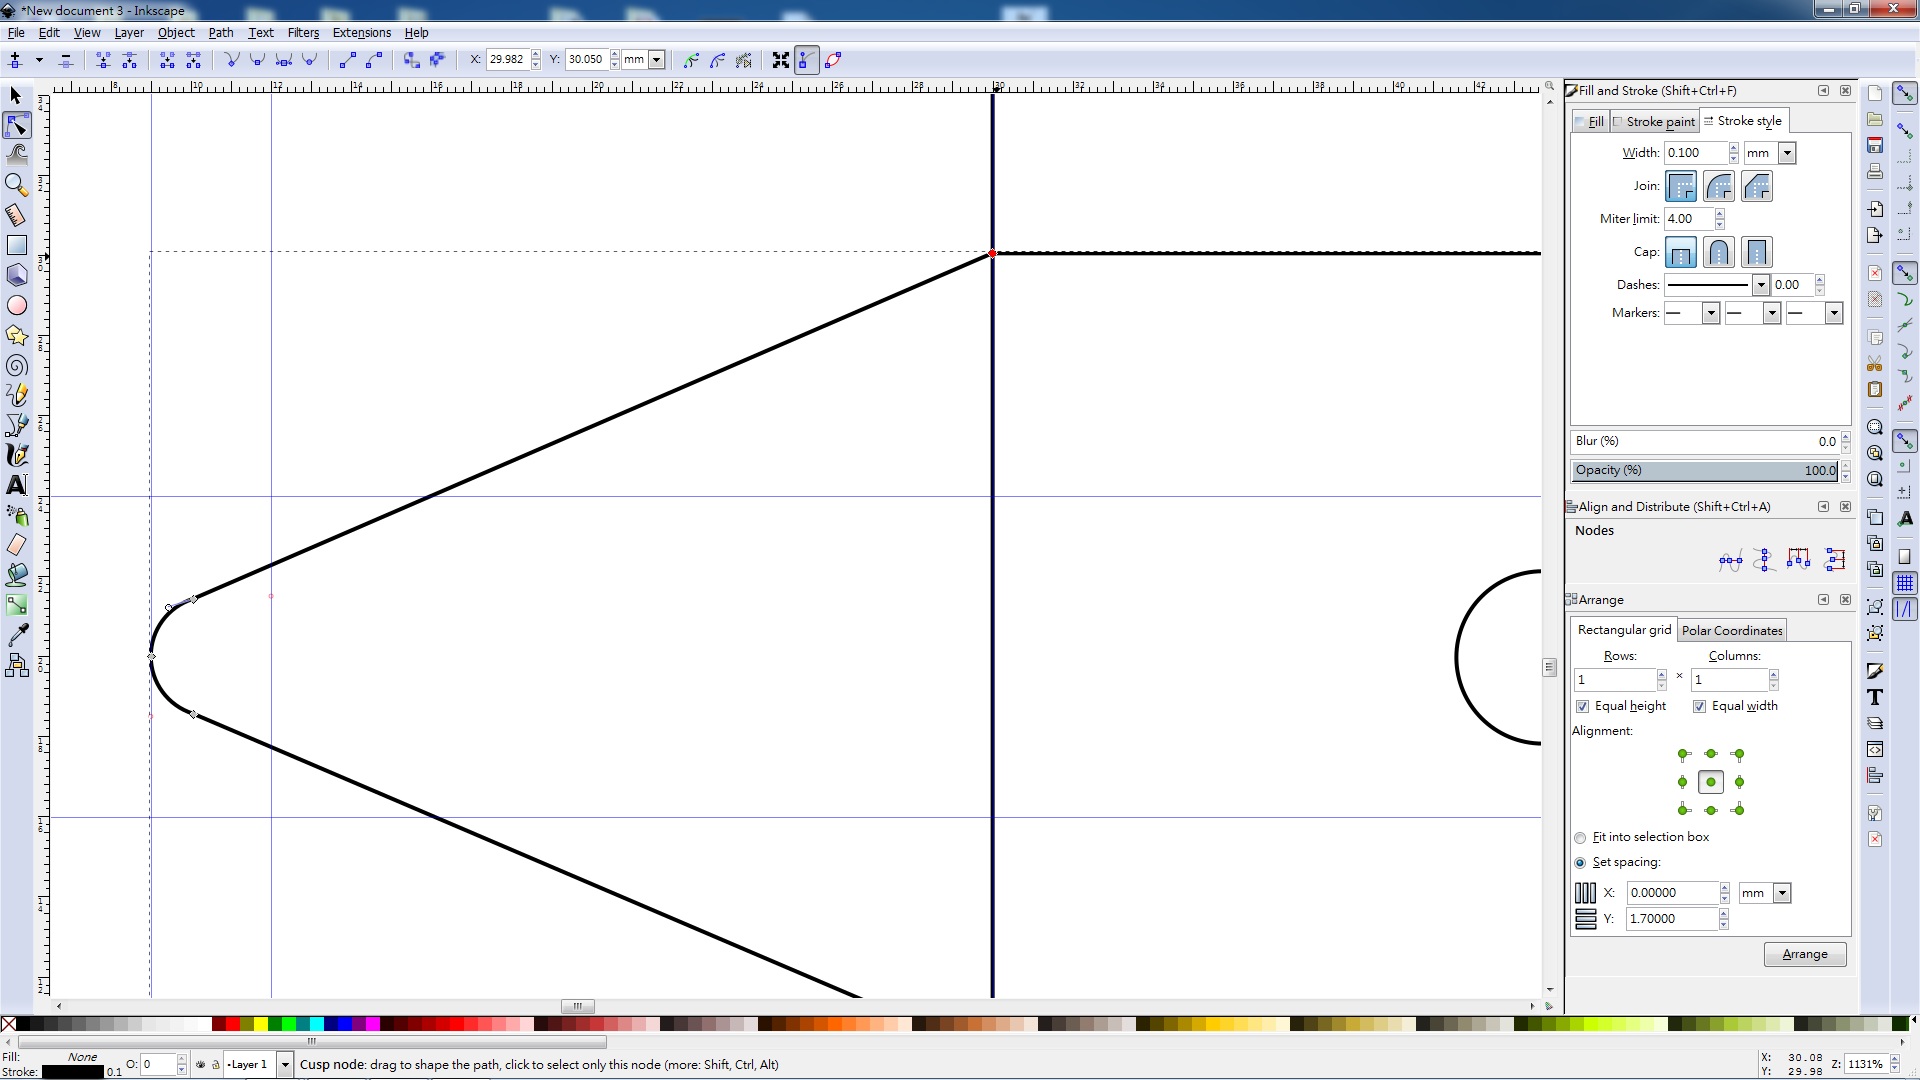This screenshot has height=1080, width=1920.
Task: Click the Arrange button
Action: 1804,954
